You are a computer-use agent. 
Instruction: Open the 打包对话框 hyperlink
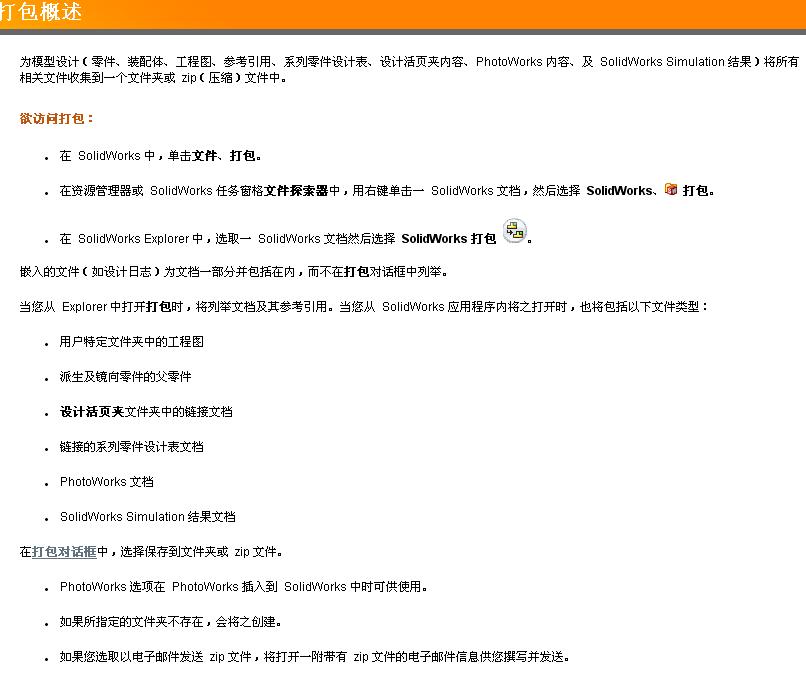point(64,552)
